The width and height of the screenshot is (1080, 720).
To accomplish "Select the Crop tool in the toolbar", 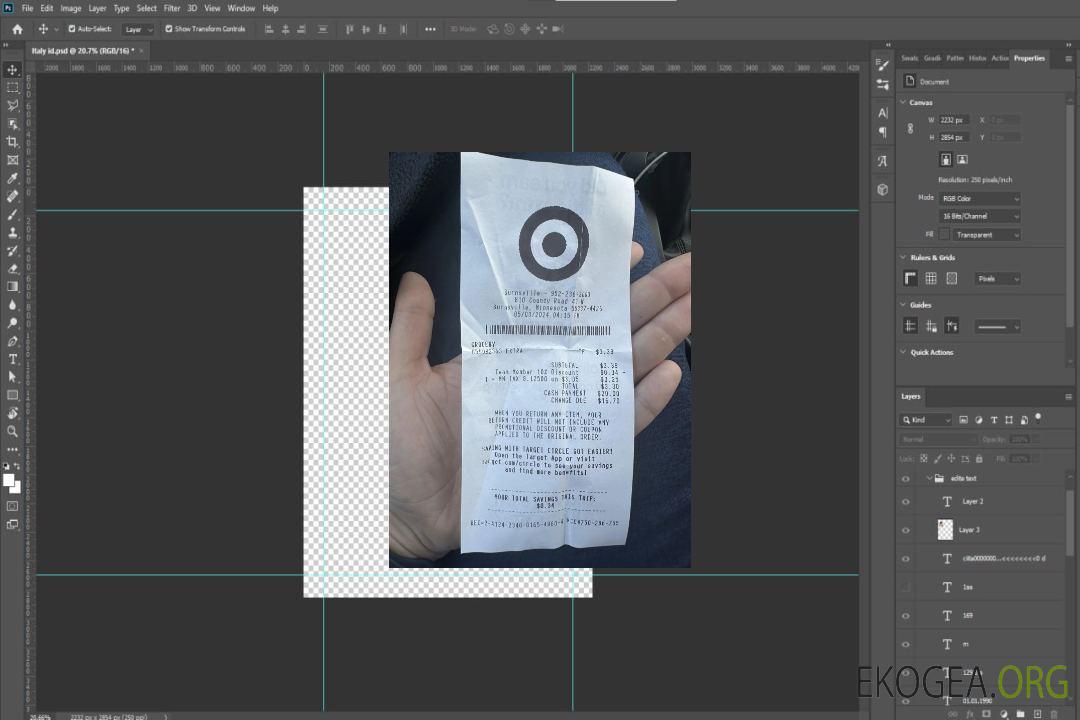I will coord(13,142).
